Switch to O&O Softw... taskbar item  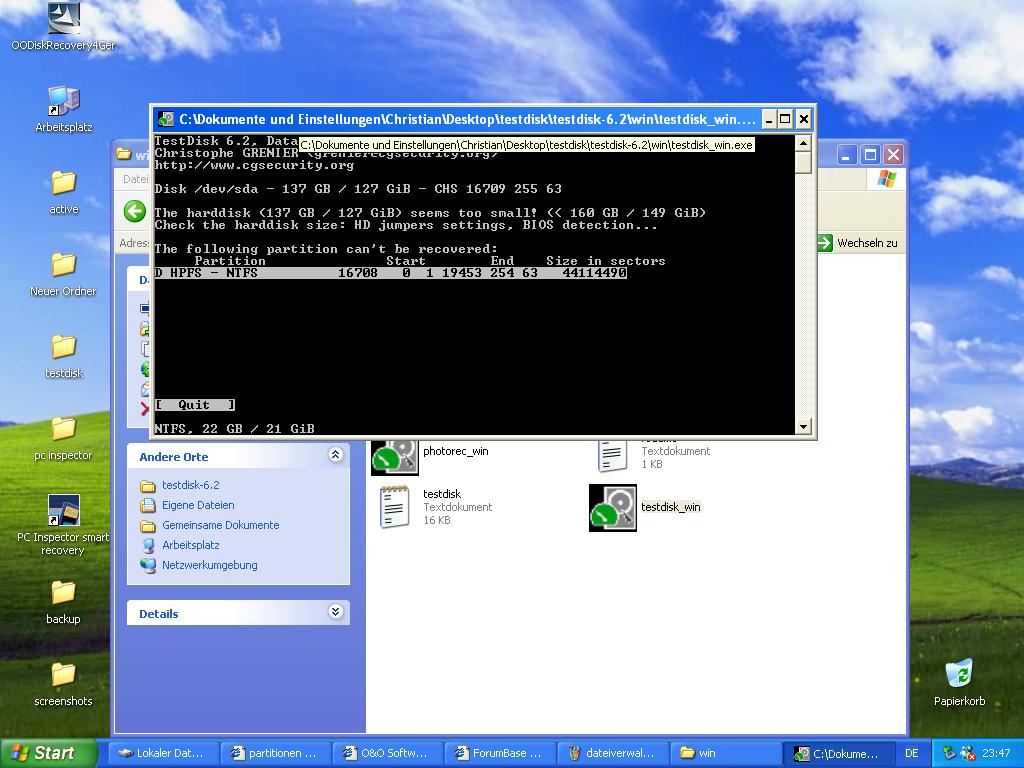click(388, 753)
